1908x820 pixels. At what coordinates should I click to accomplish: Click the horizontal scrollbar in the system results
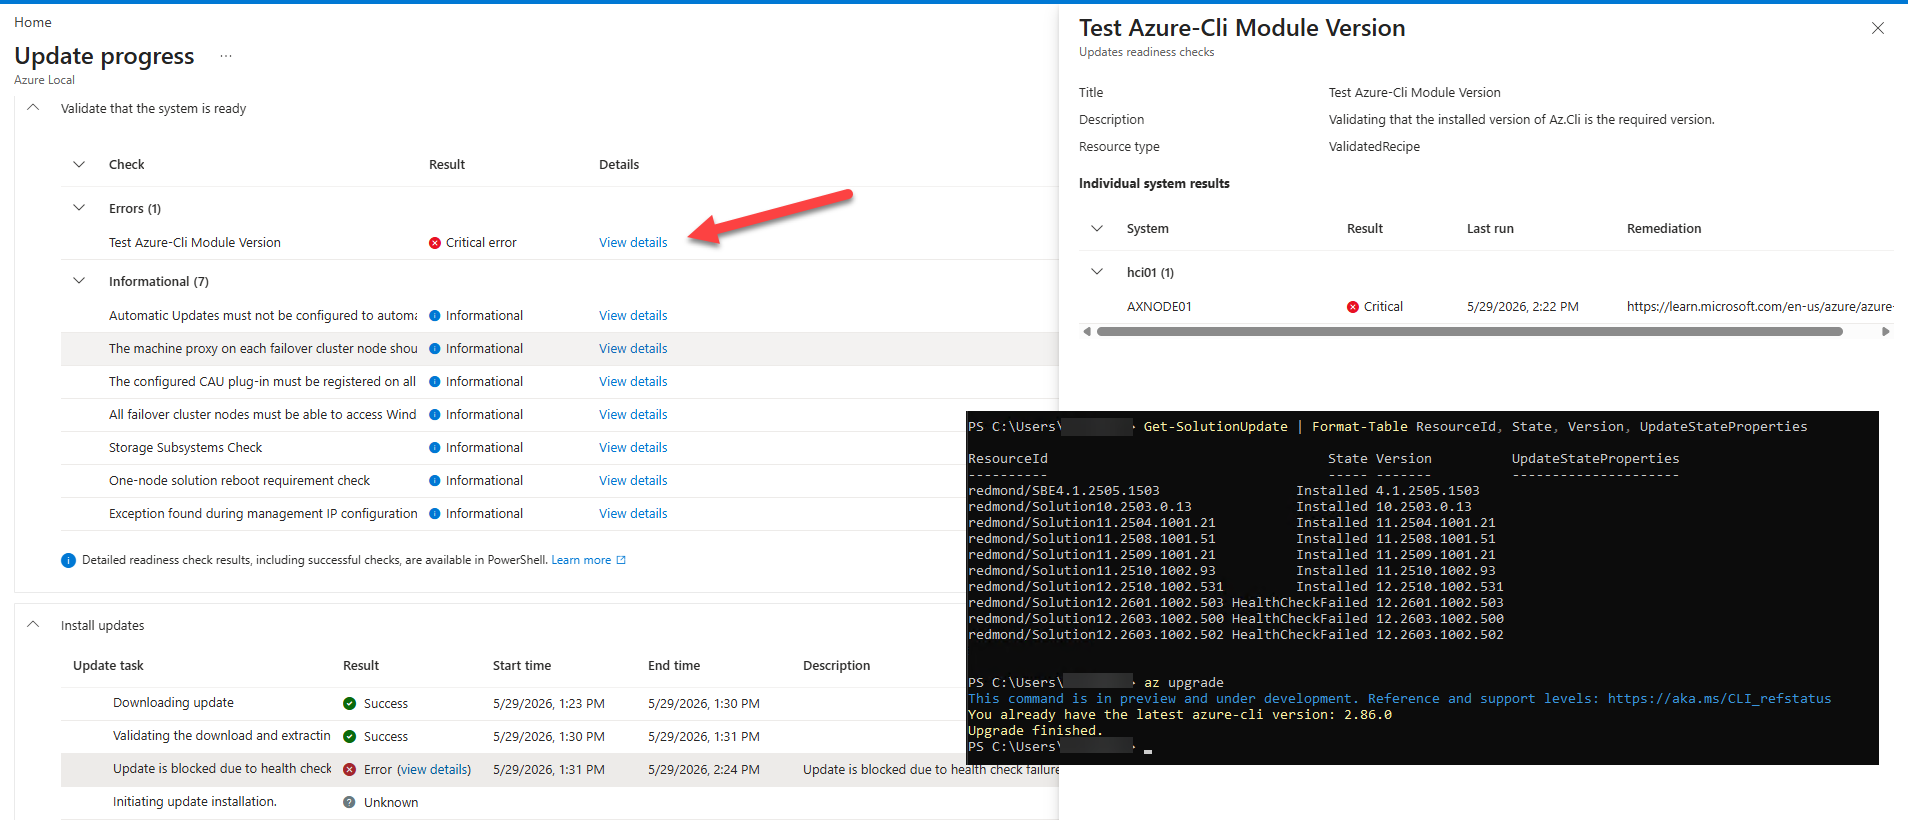1470,331
